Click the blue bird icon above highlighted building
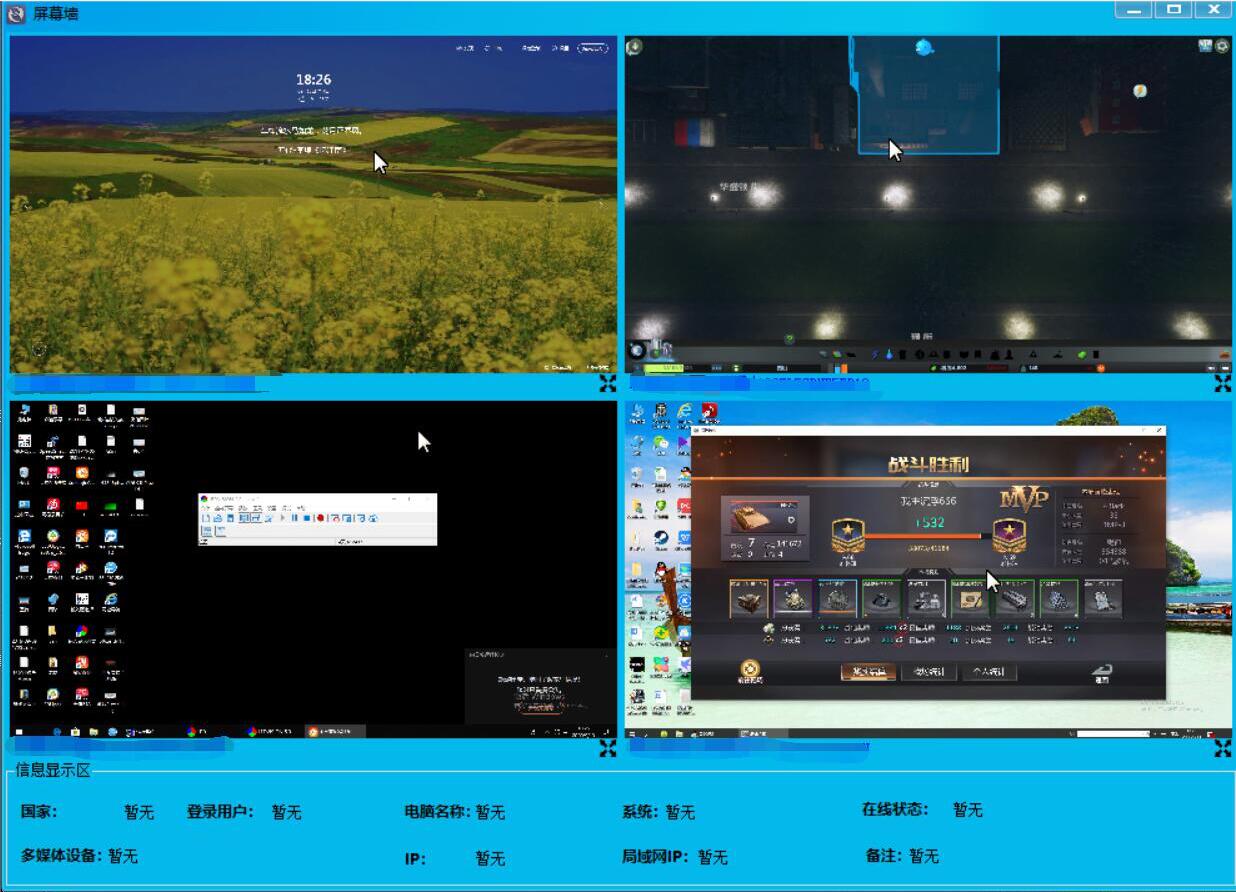Screen dimensions: 1236x892 click(x=923, y=47)
